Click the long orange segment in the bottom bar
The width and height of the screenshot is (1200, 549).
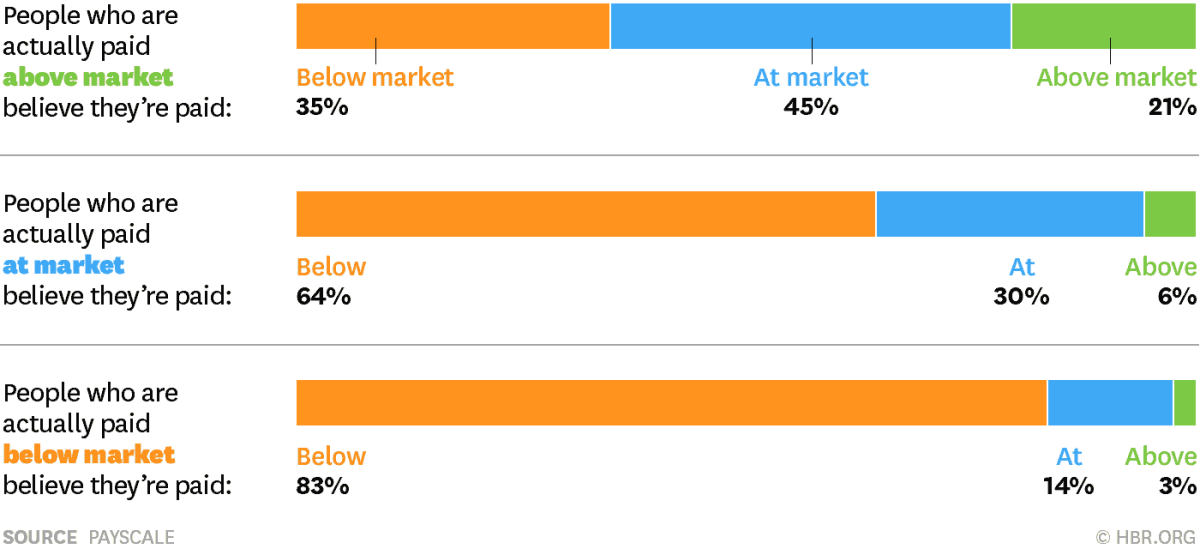(x=671, y=403)
